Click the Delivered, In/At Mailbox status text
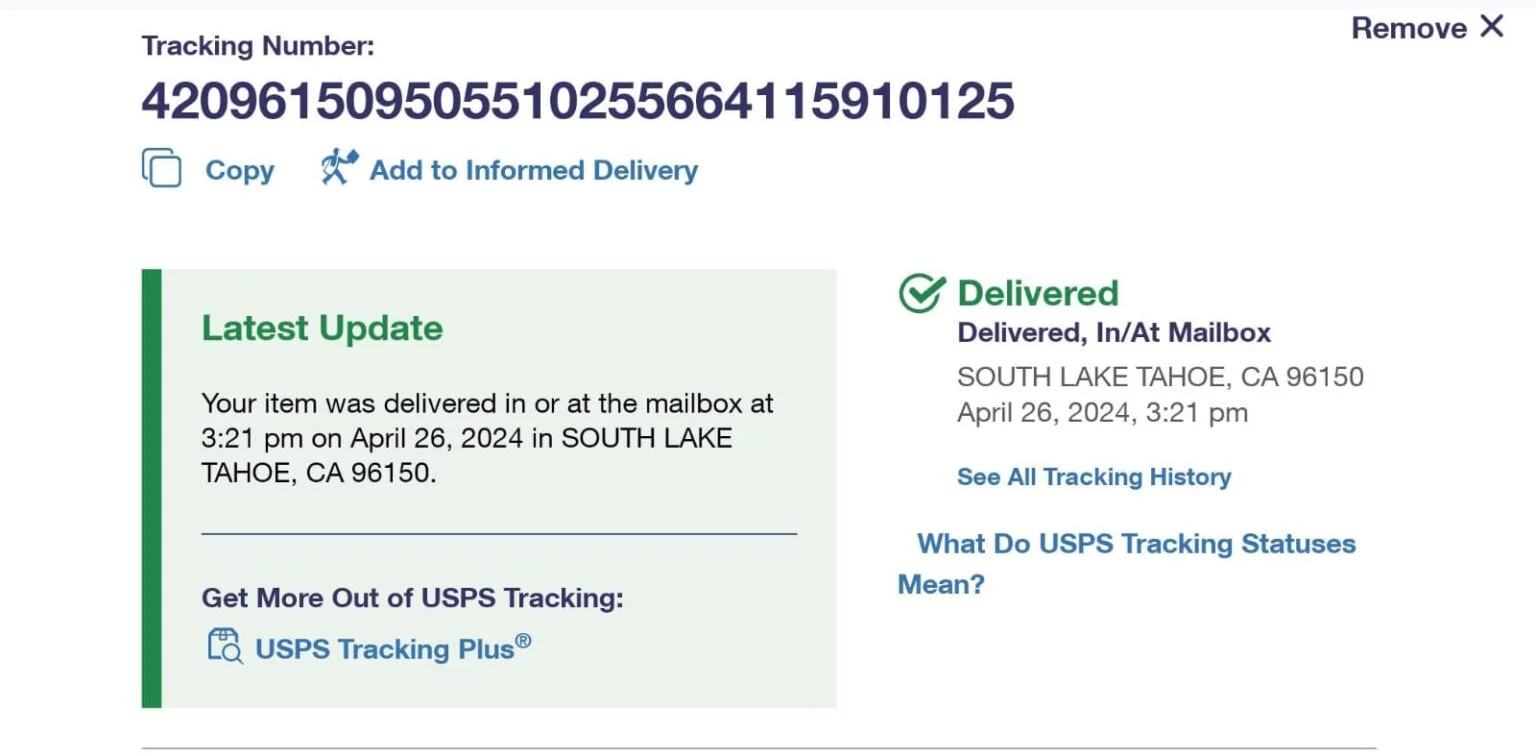Viewport: 1536px width, 756px height. point(1114,332)
